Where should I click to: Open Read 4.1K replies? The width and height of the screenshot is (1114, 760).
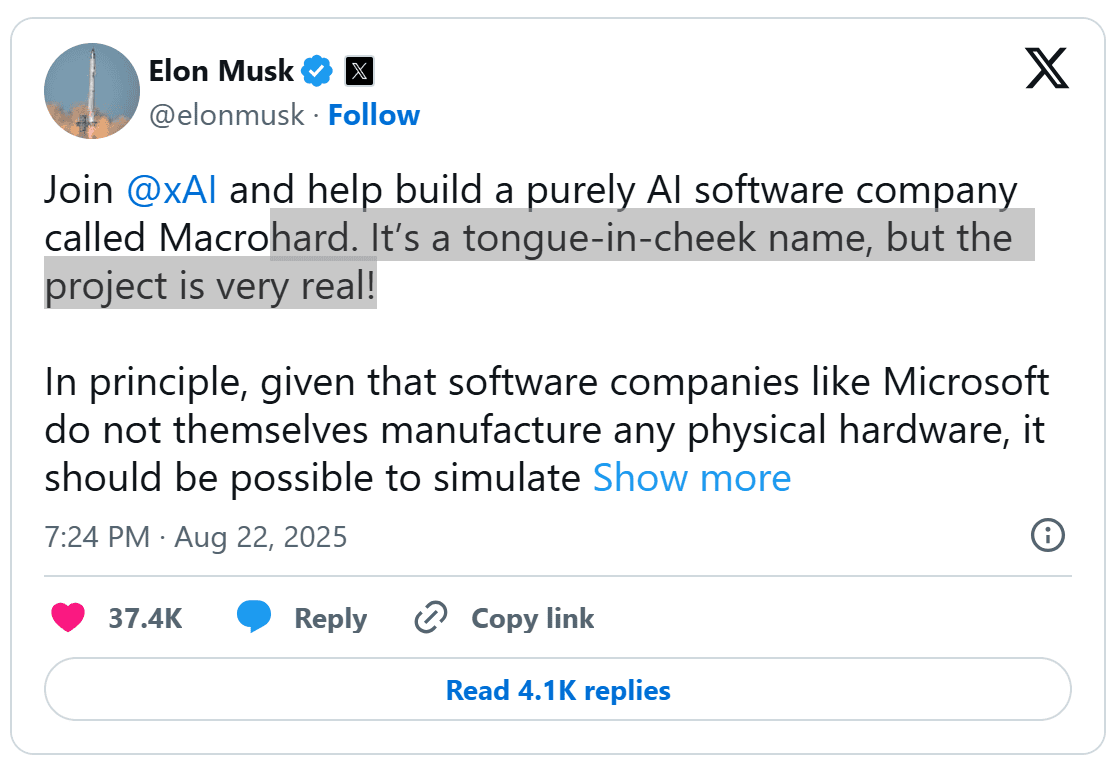(557, 690)
